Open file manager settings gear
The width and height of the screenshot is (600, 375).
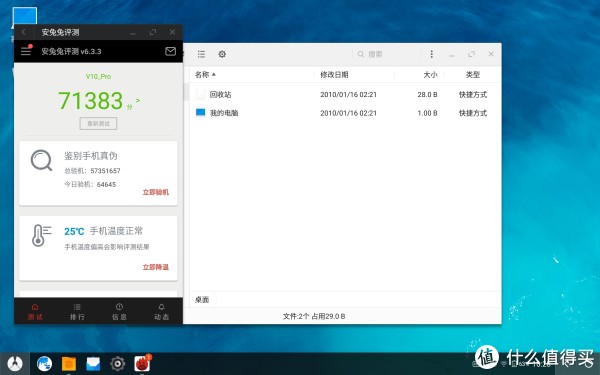(x=222, y=54)
